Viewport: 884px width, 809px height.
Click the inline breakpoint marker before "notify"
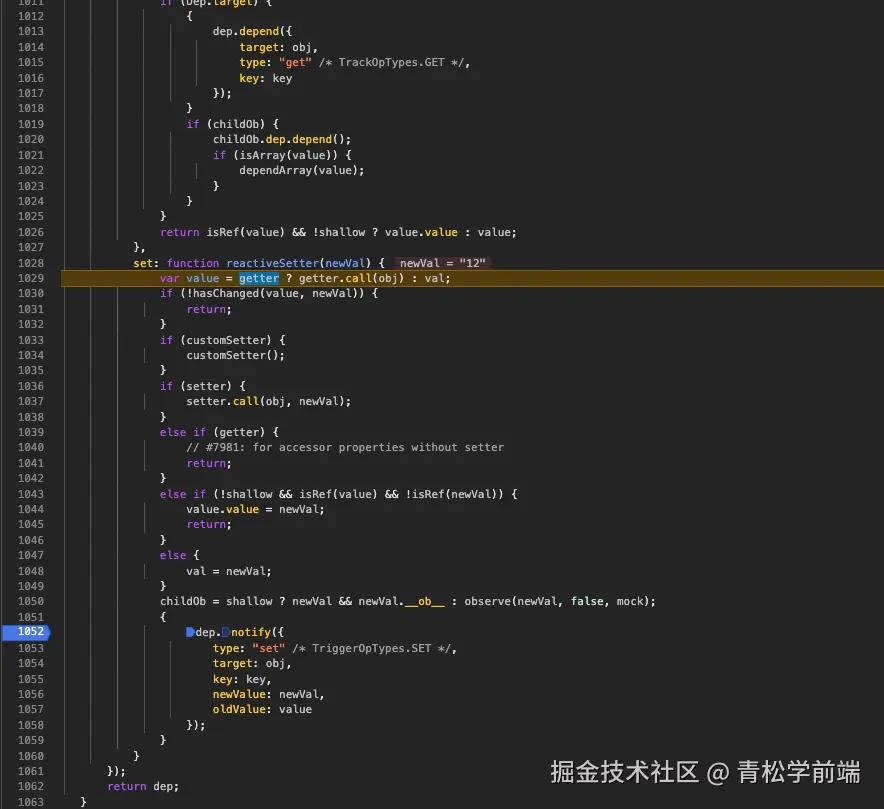tap(227, 632)
